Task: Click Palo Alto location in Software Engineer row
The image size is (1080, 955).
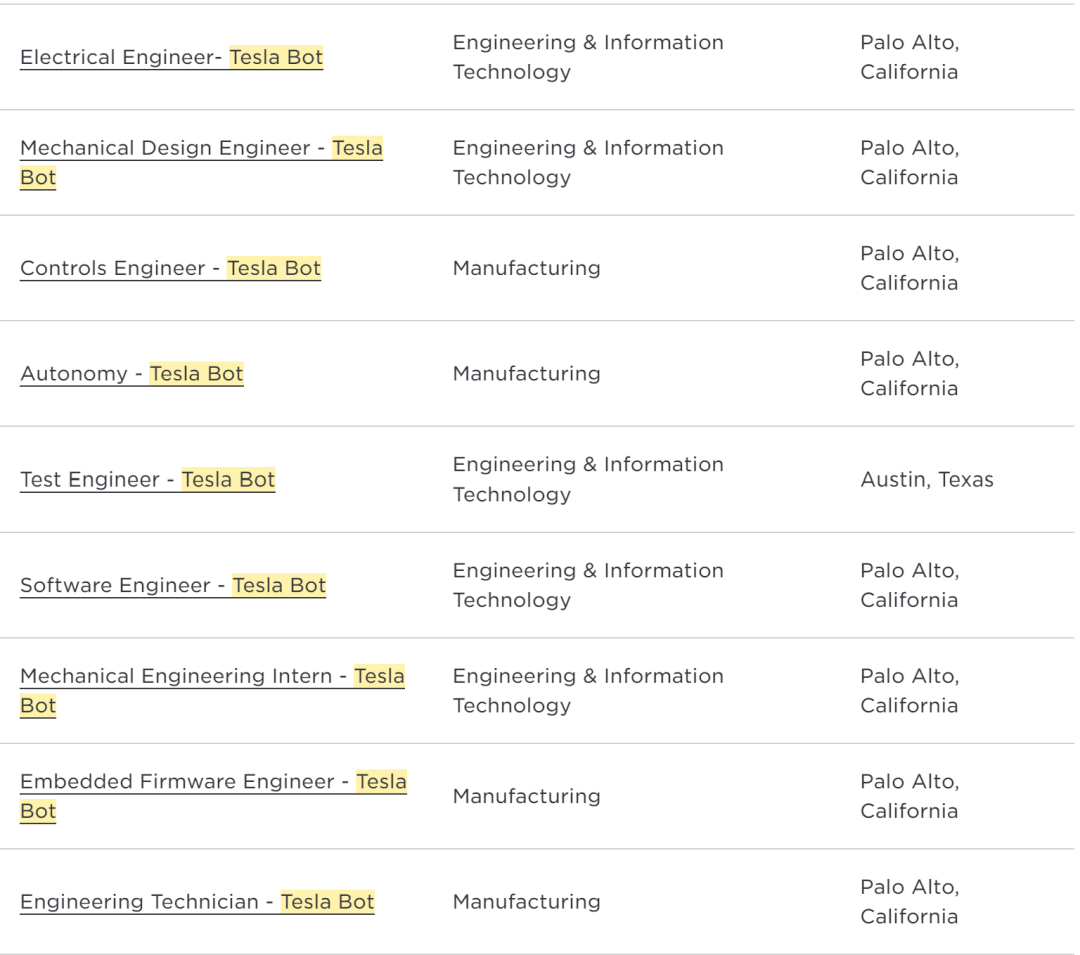Action: pos(909,585)
